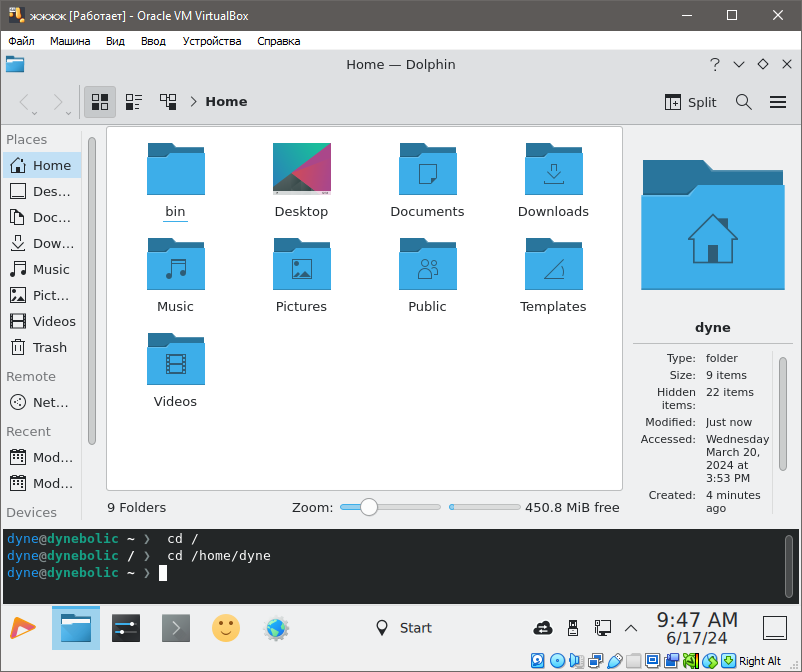Screen dimensions: 802x672
Task: Click the Back navigation arrow
Action: pos(24,102)
